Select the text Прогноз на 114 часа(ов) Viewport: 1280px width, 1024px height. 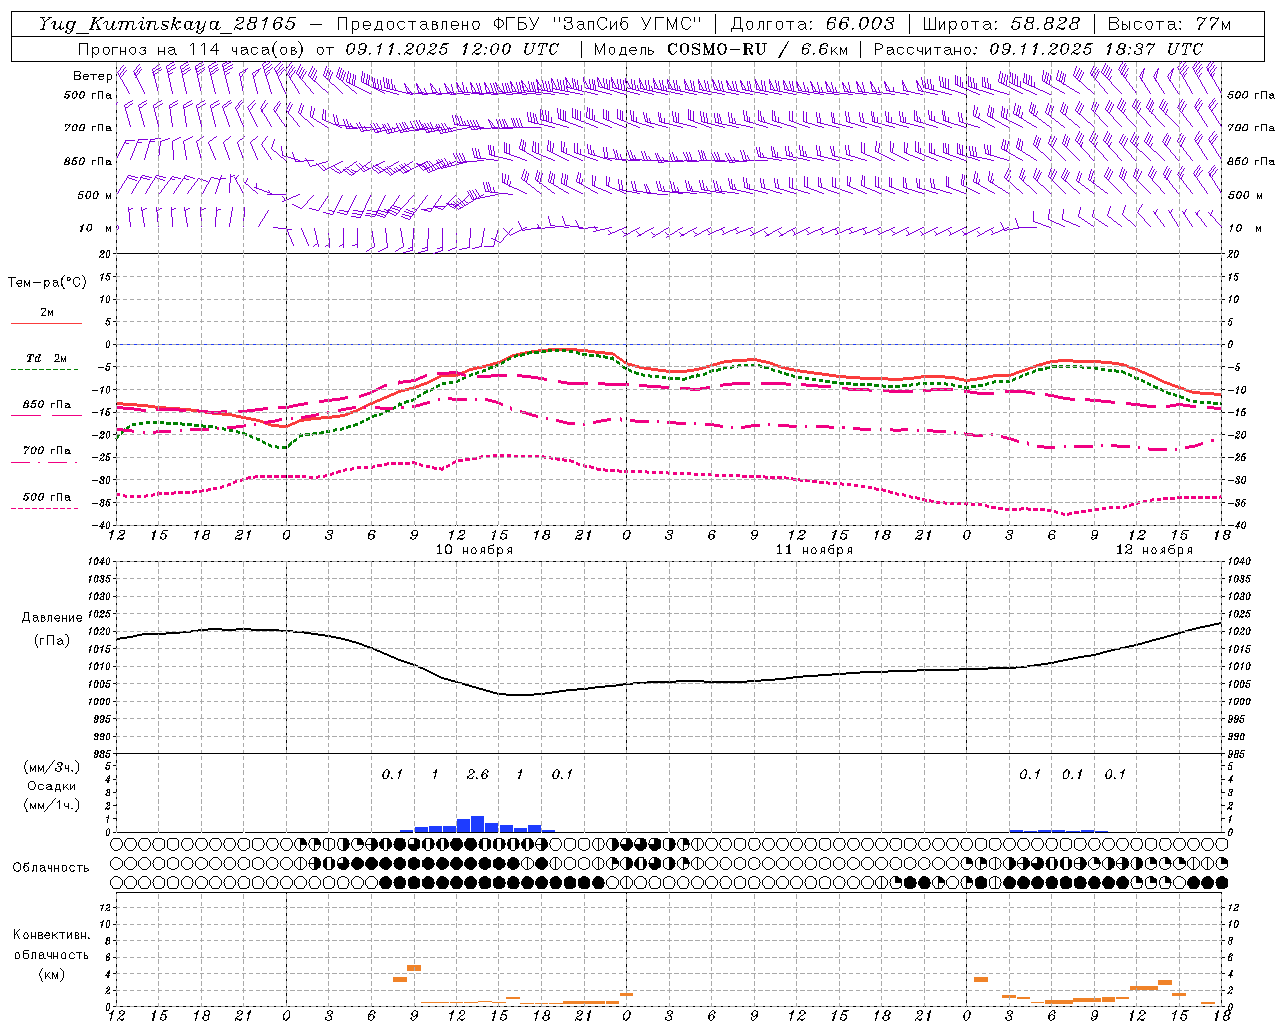(191, 49)
